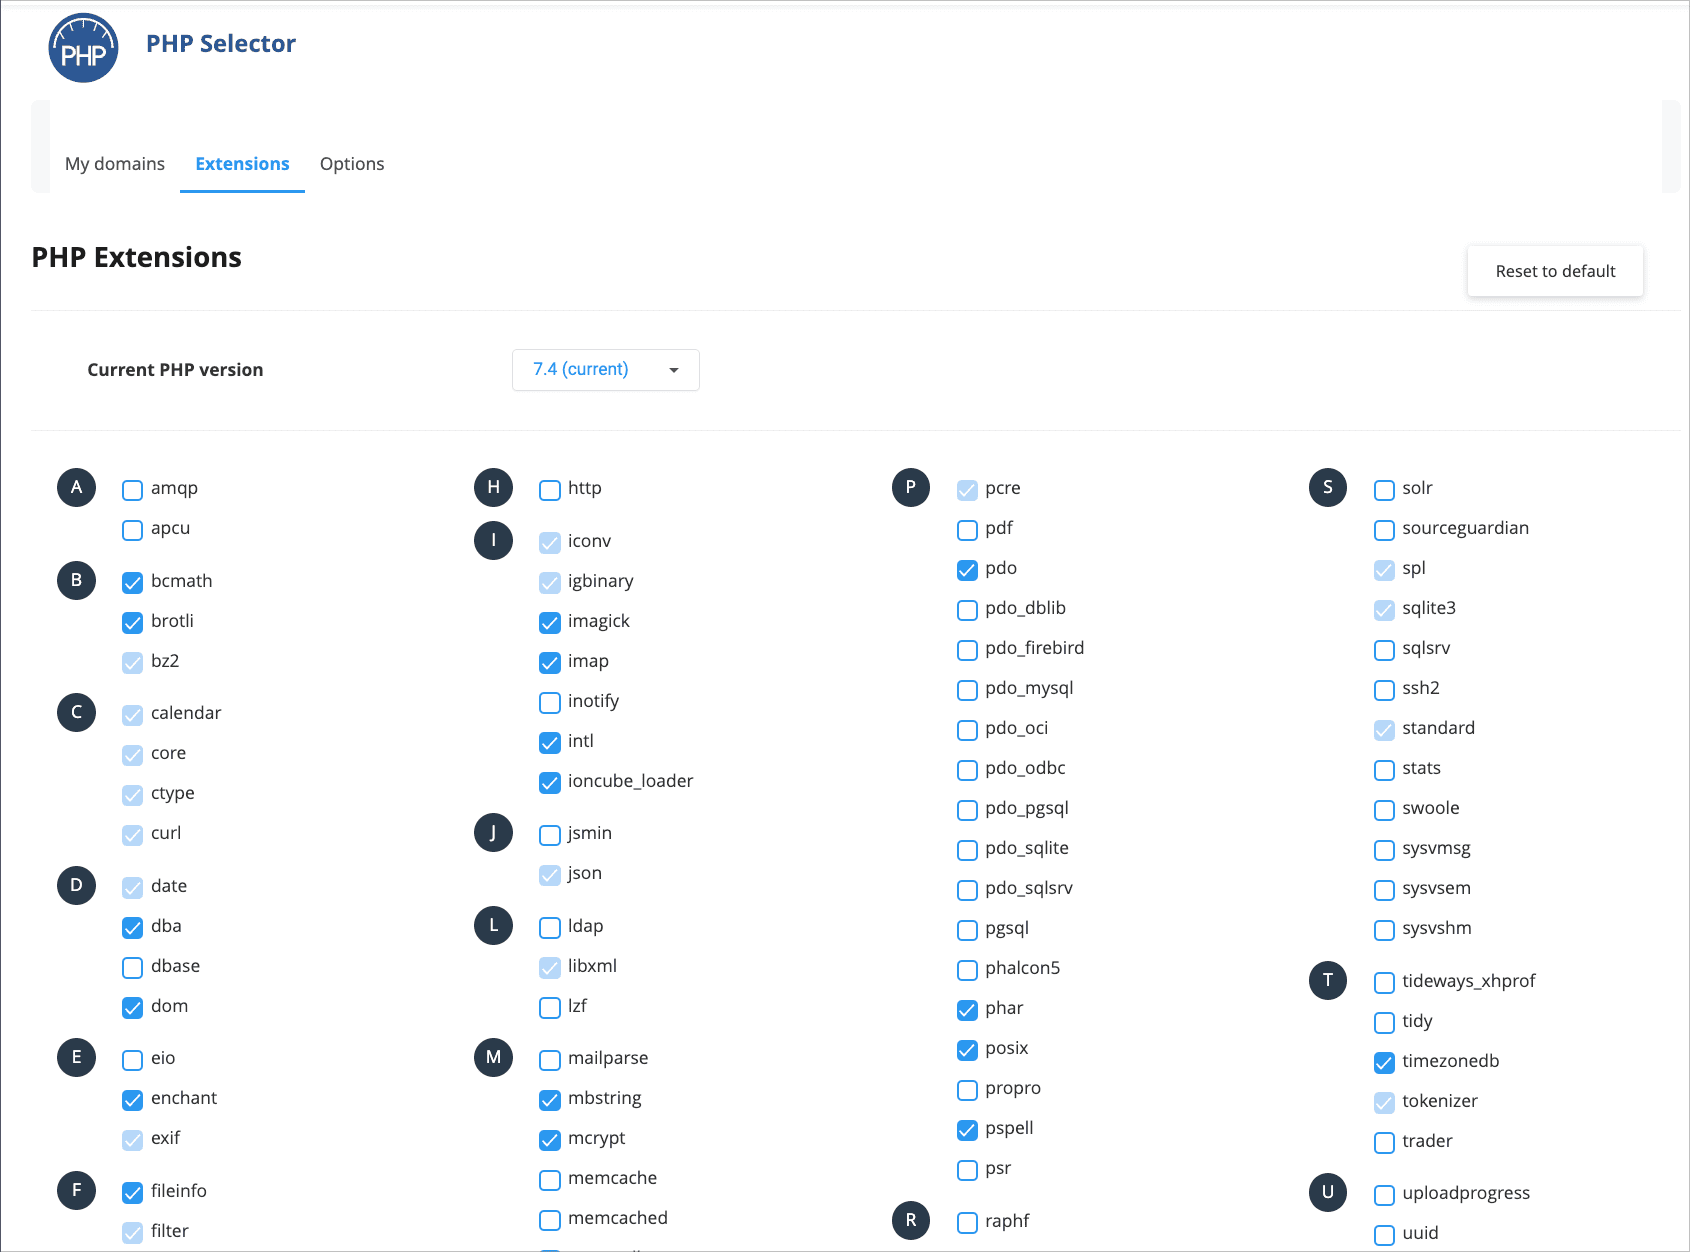Click the letter D group badge
1690x1252 pixels.
click(76, 886)
